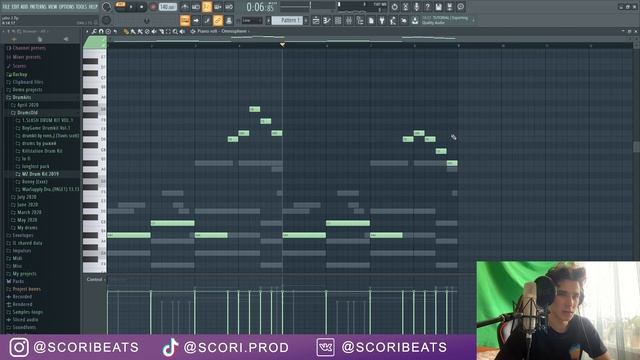
Task: Toggle the highlighted link/multilink controllers icon
Action: (x=218, y=20)
